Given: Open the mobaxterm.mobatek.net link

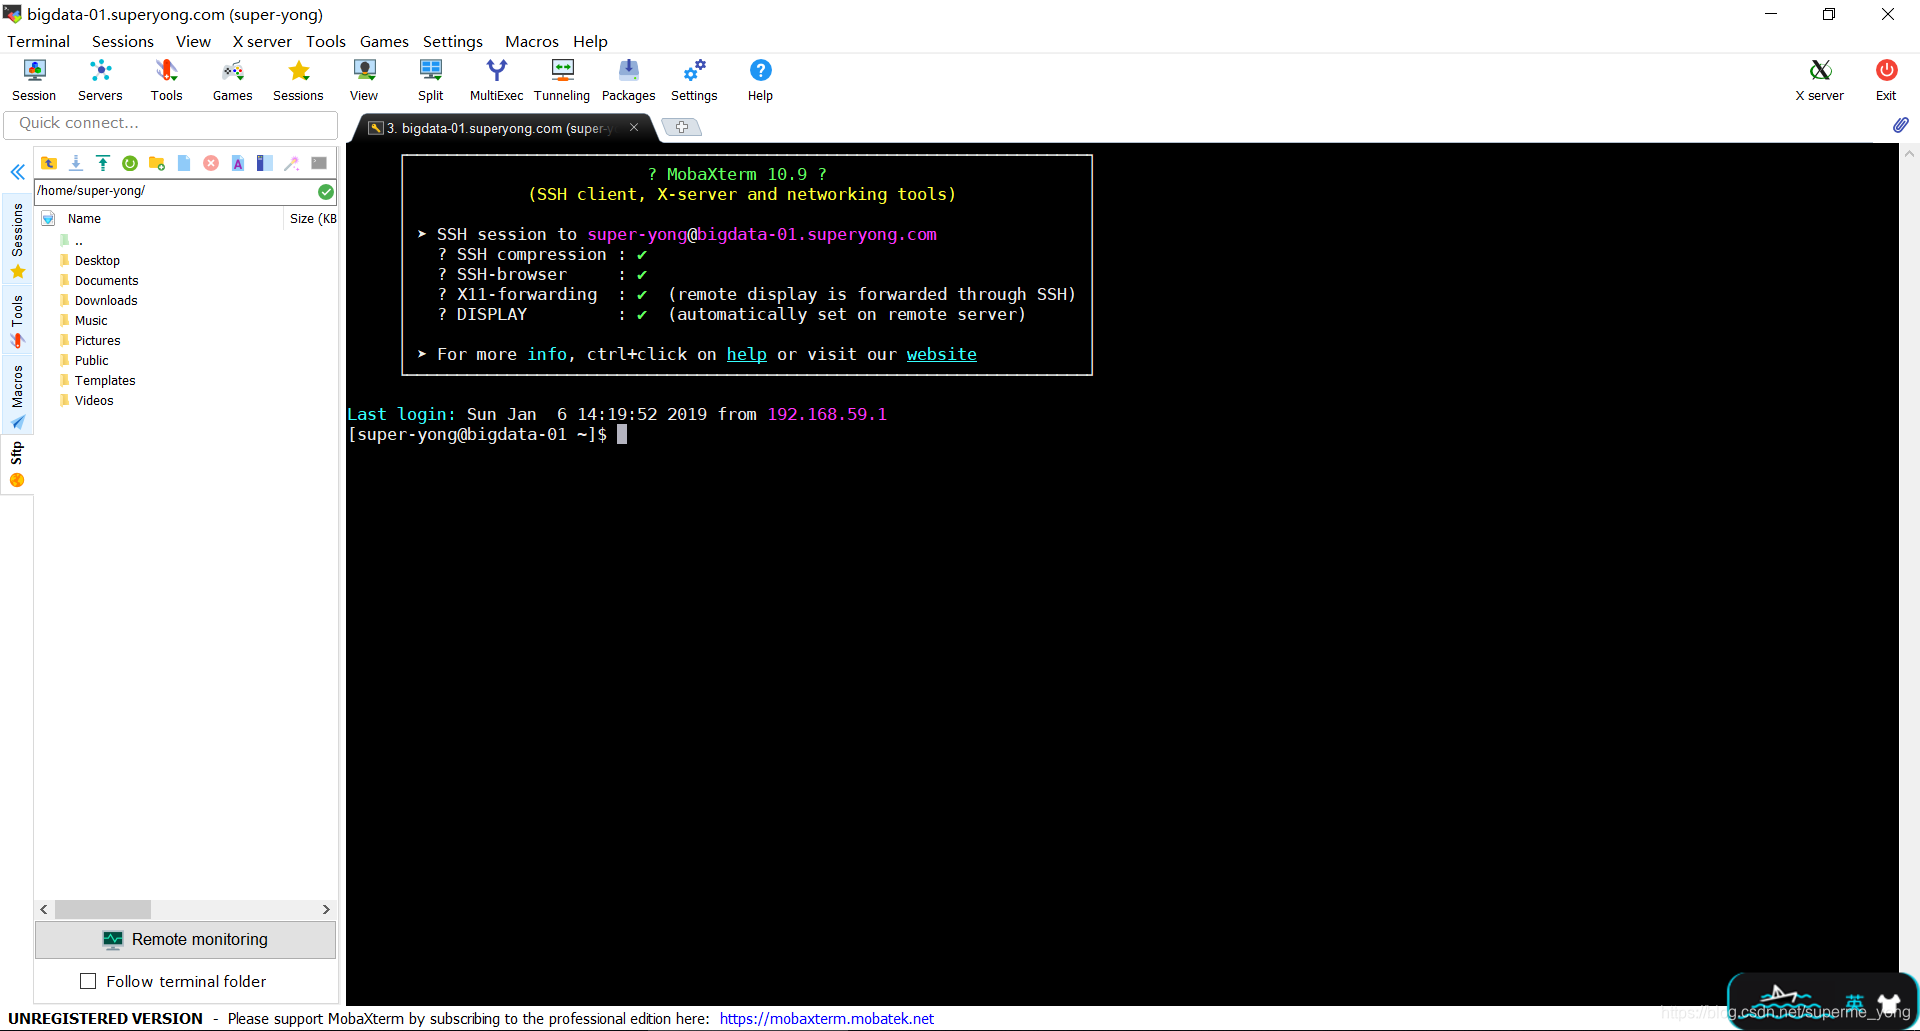Looking at the screenshot, I should [827, 1018].
